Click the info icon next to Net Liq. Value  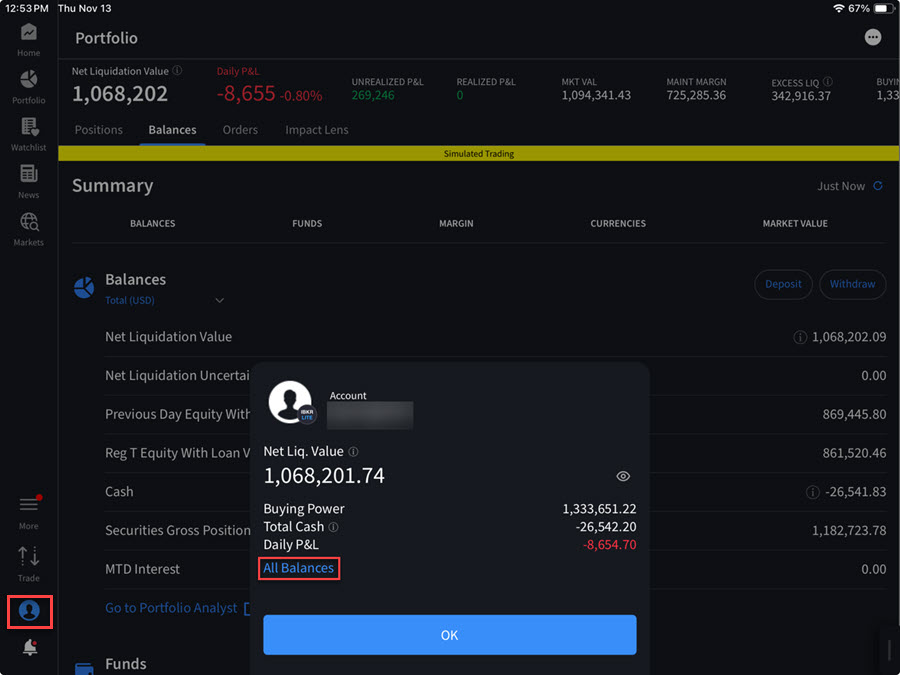point(354,452)
